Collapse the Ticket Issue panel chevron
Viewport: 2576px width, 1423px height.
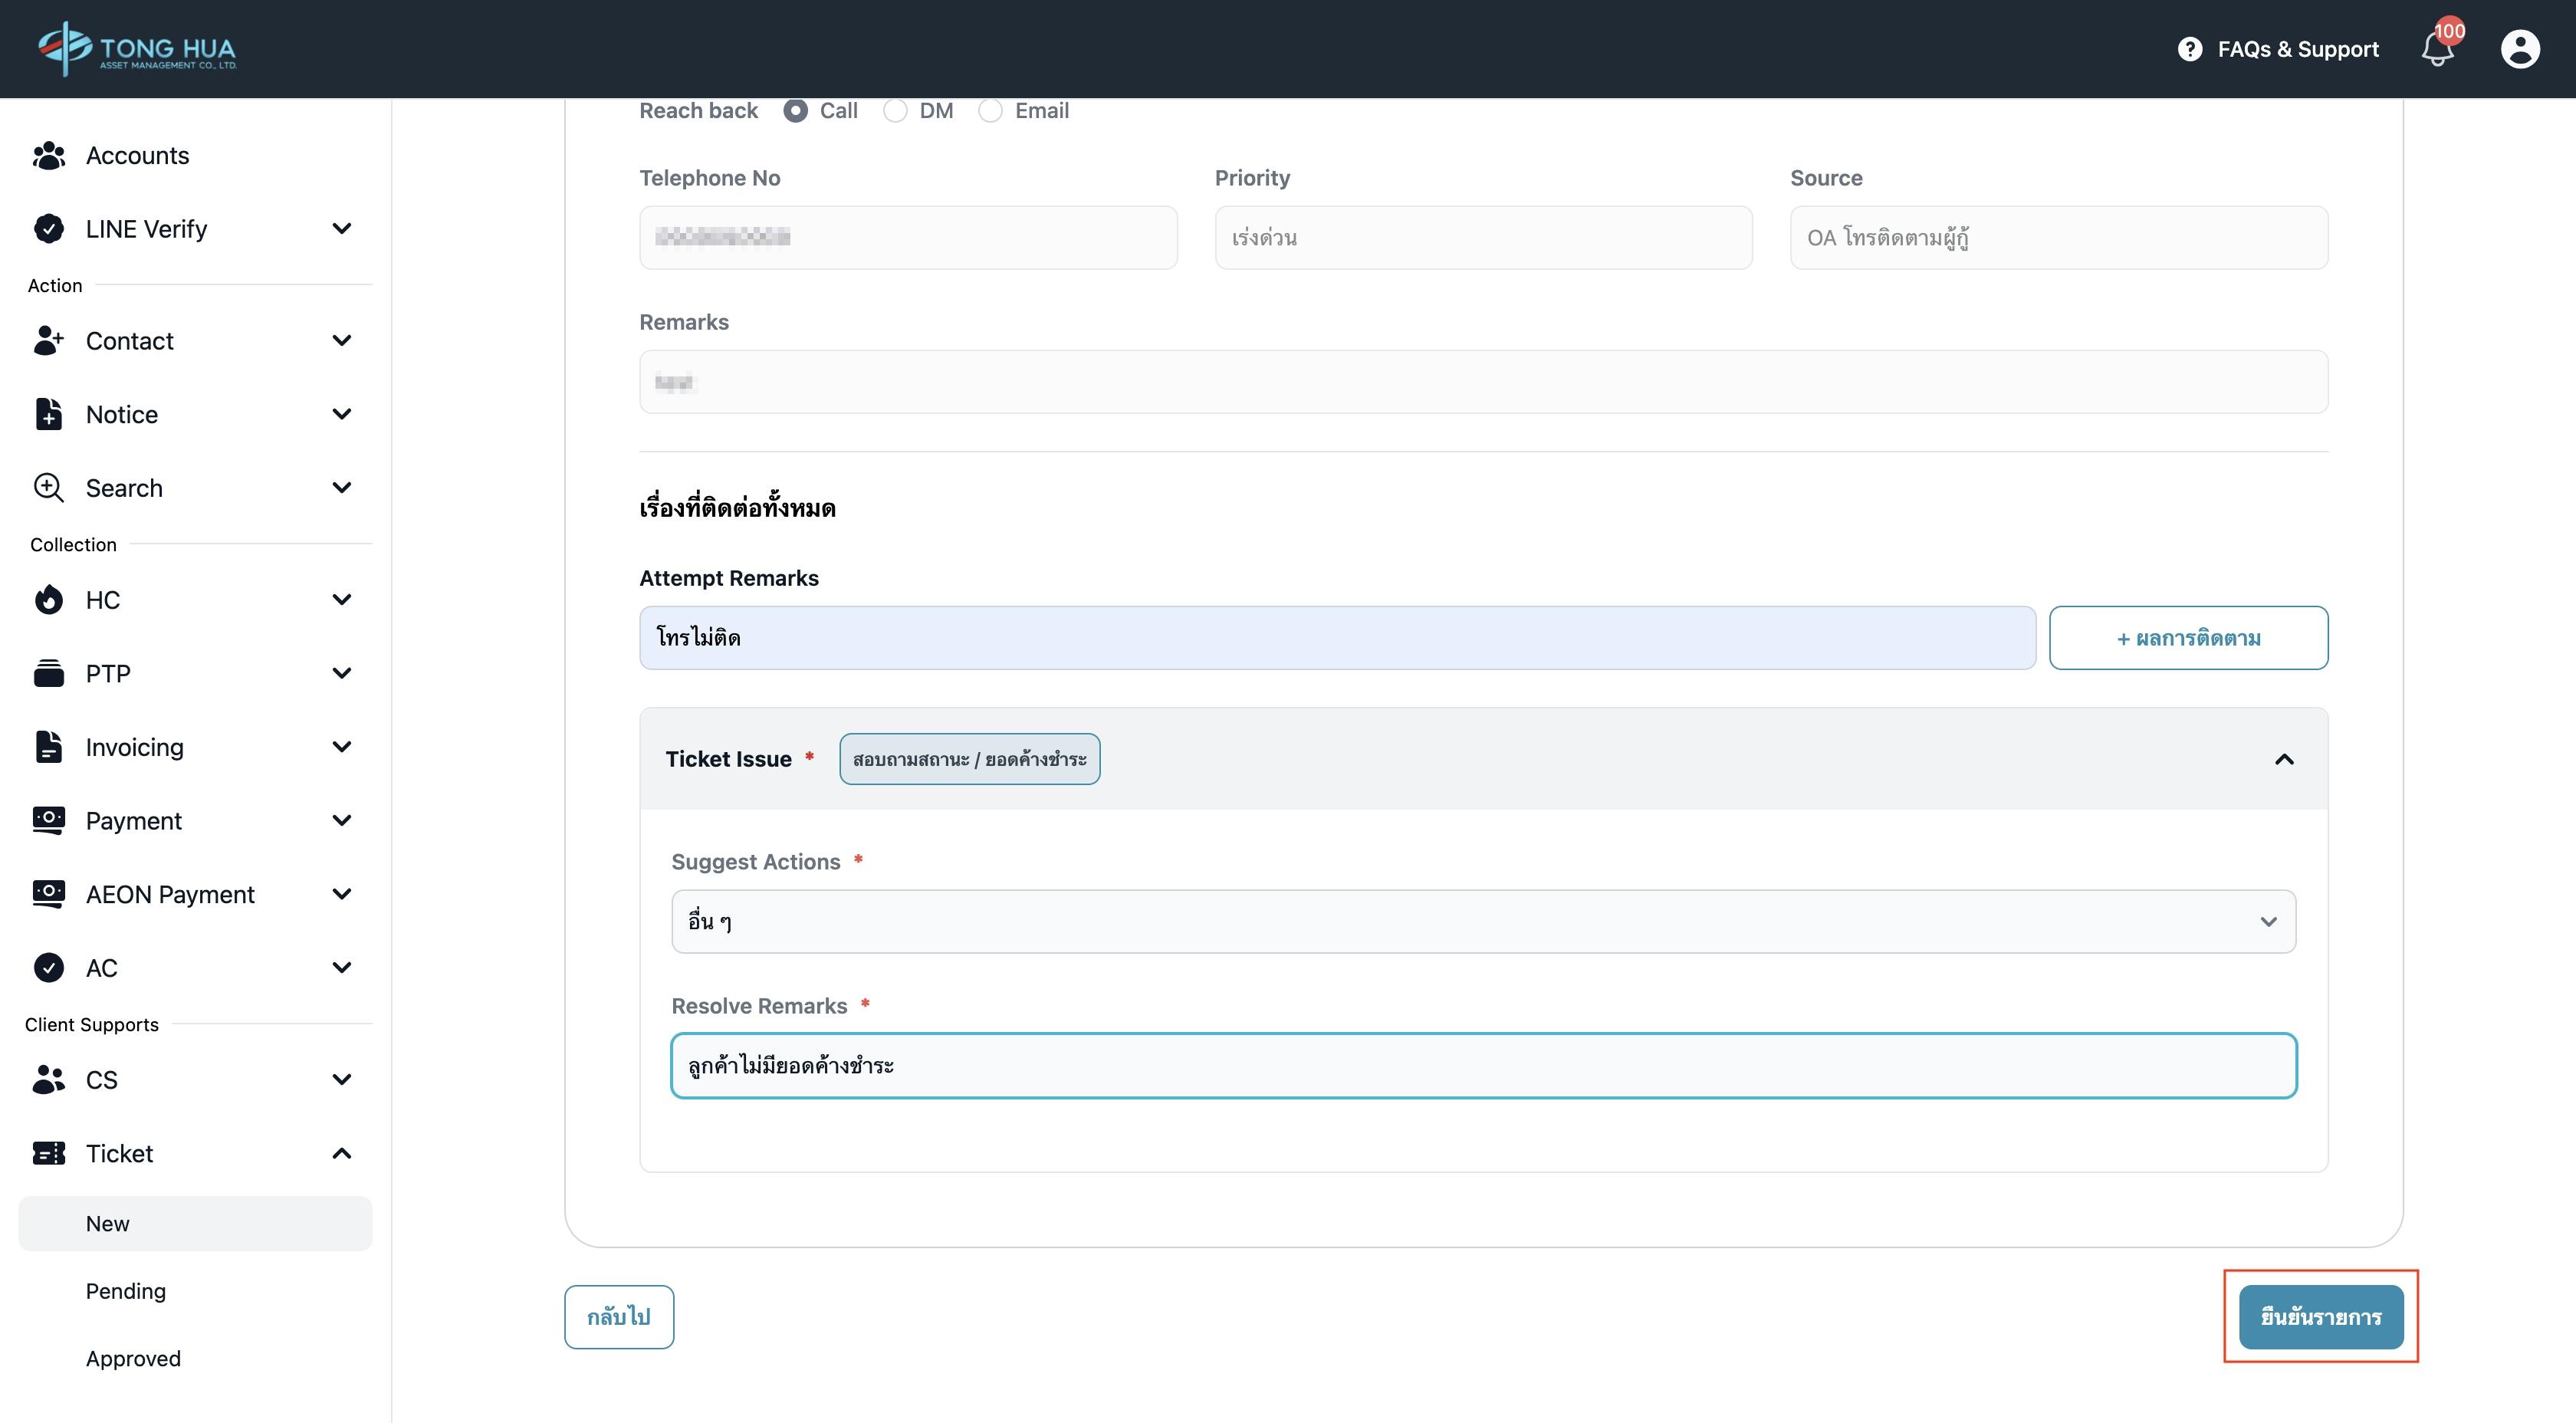(x=2284, y=760)
